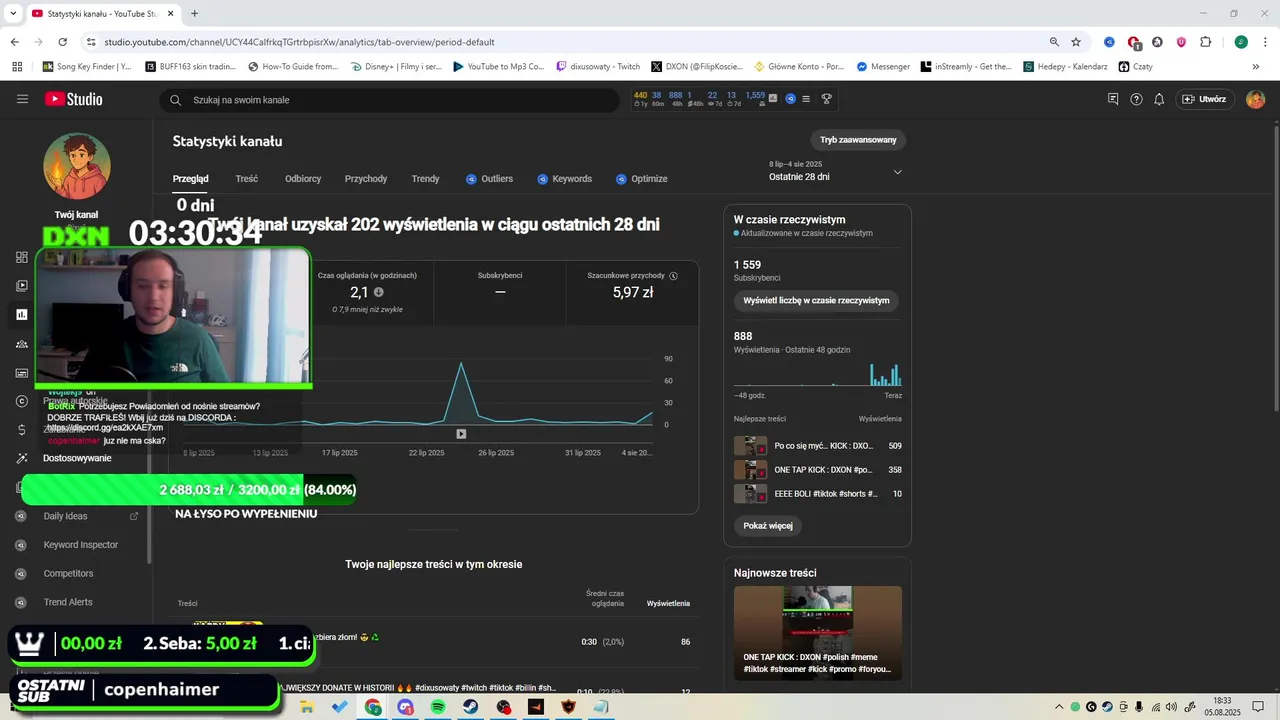Open a new Chrome tab with plus
The width and height of the screenshot is (1280, 720).
[194, 14]
